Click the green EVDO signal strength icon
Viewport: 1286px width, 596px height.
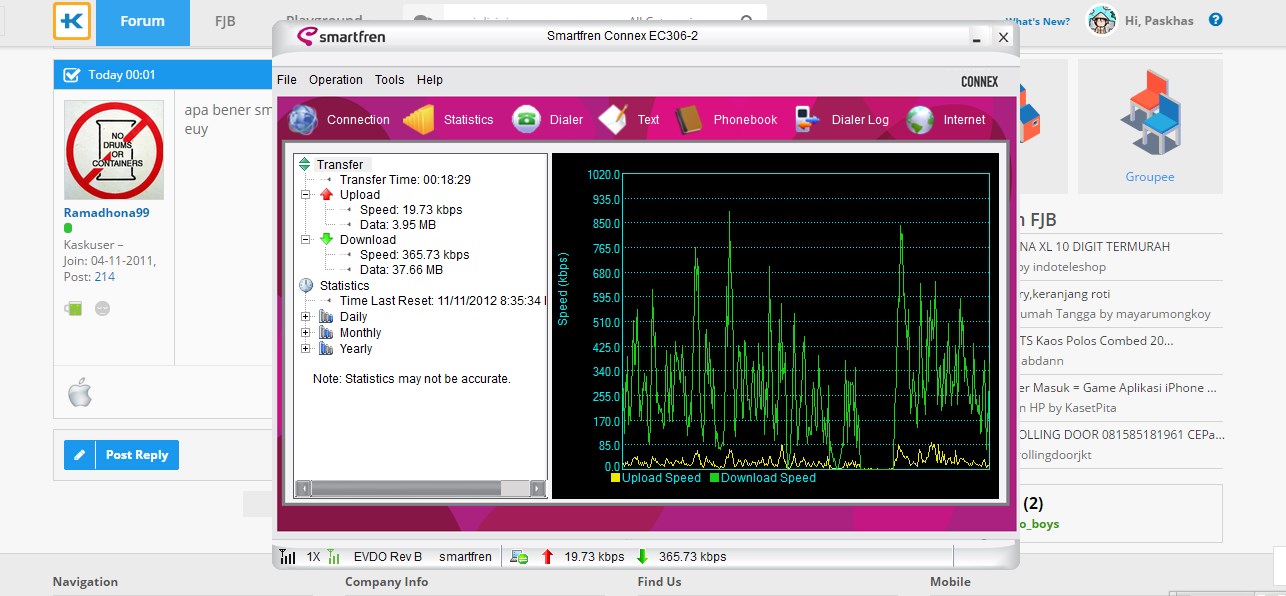[x=334, y=557]
